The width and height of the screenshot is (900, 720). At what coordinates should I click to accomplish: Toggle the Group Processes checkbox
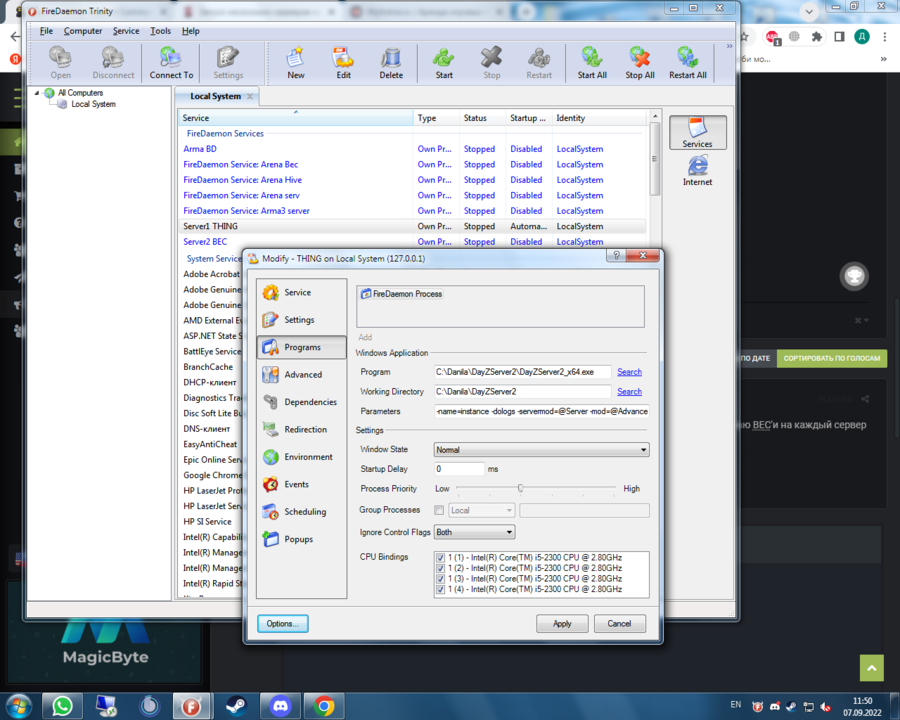click(x=439, y=510)
